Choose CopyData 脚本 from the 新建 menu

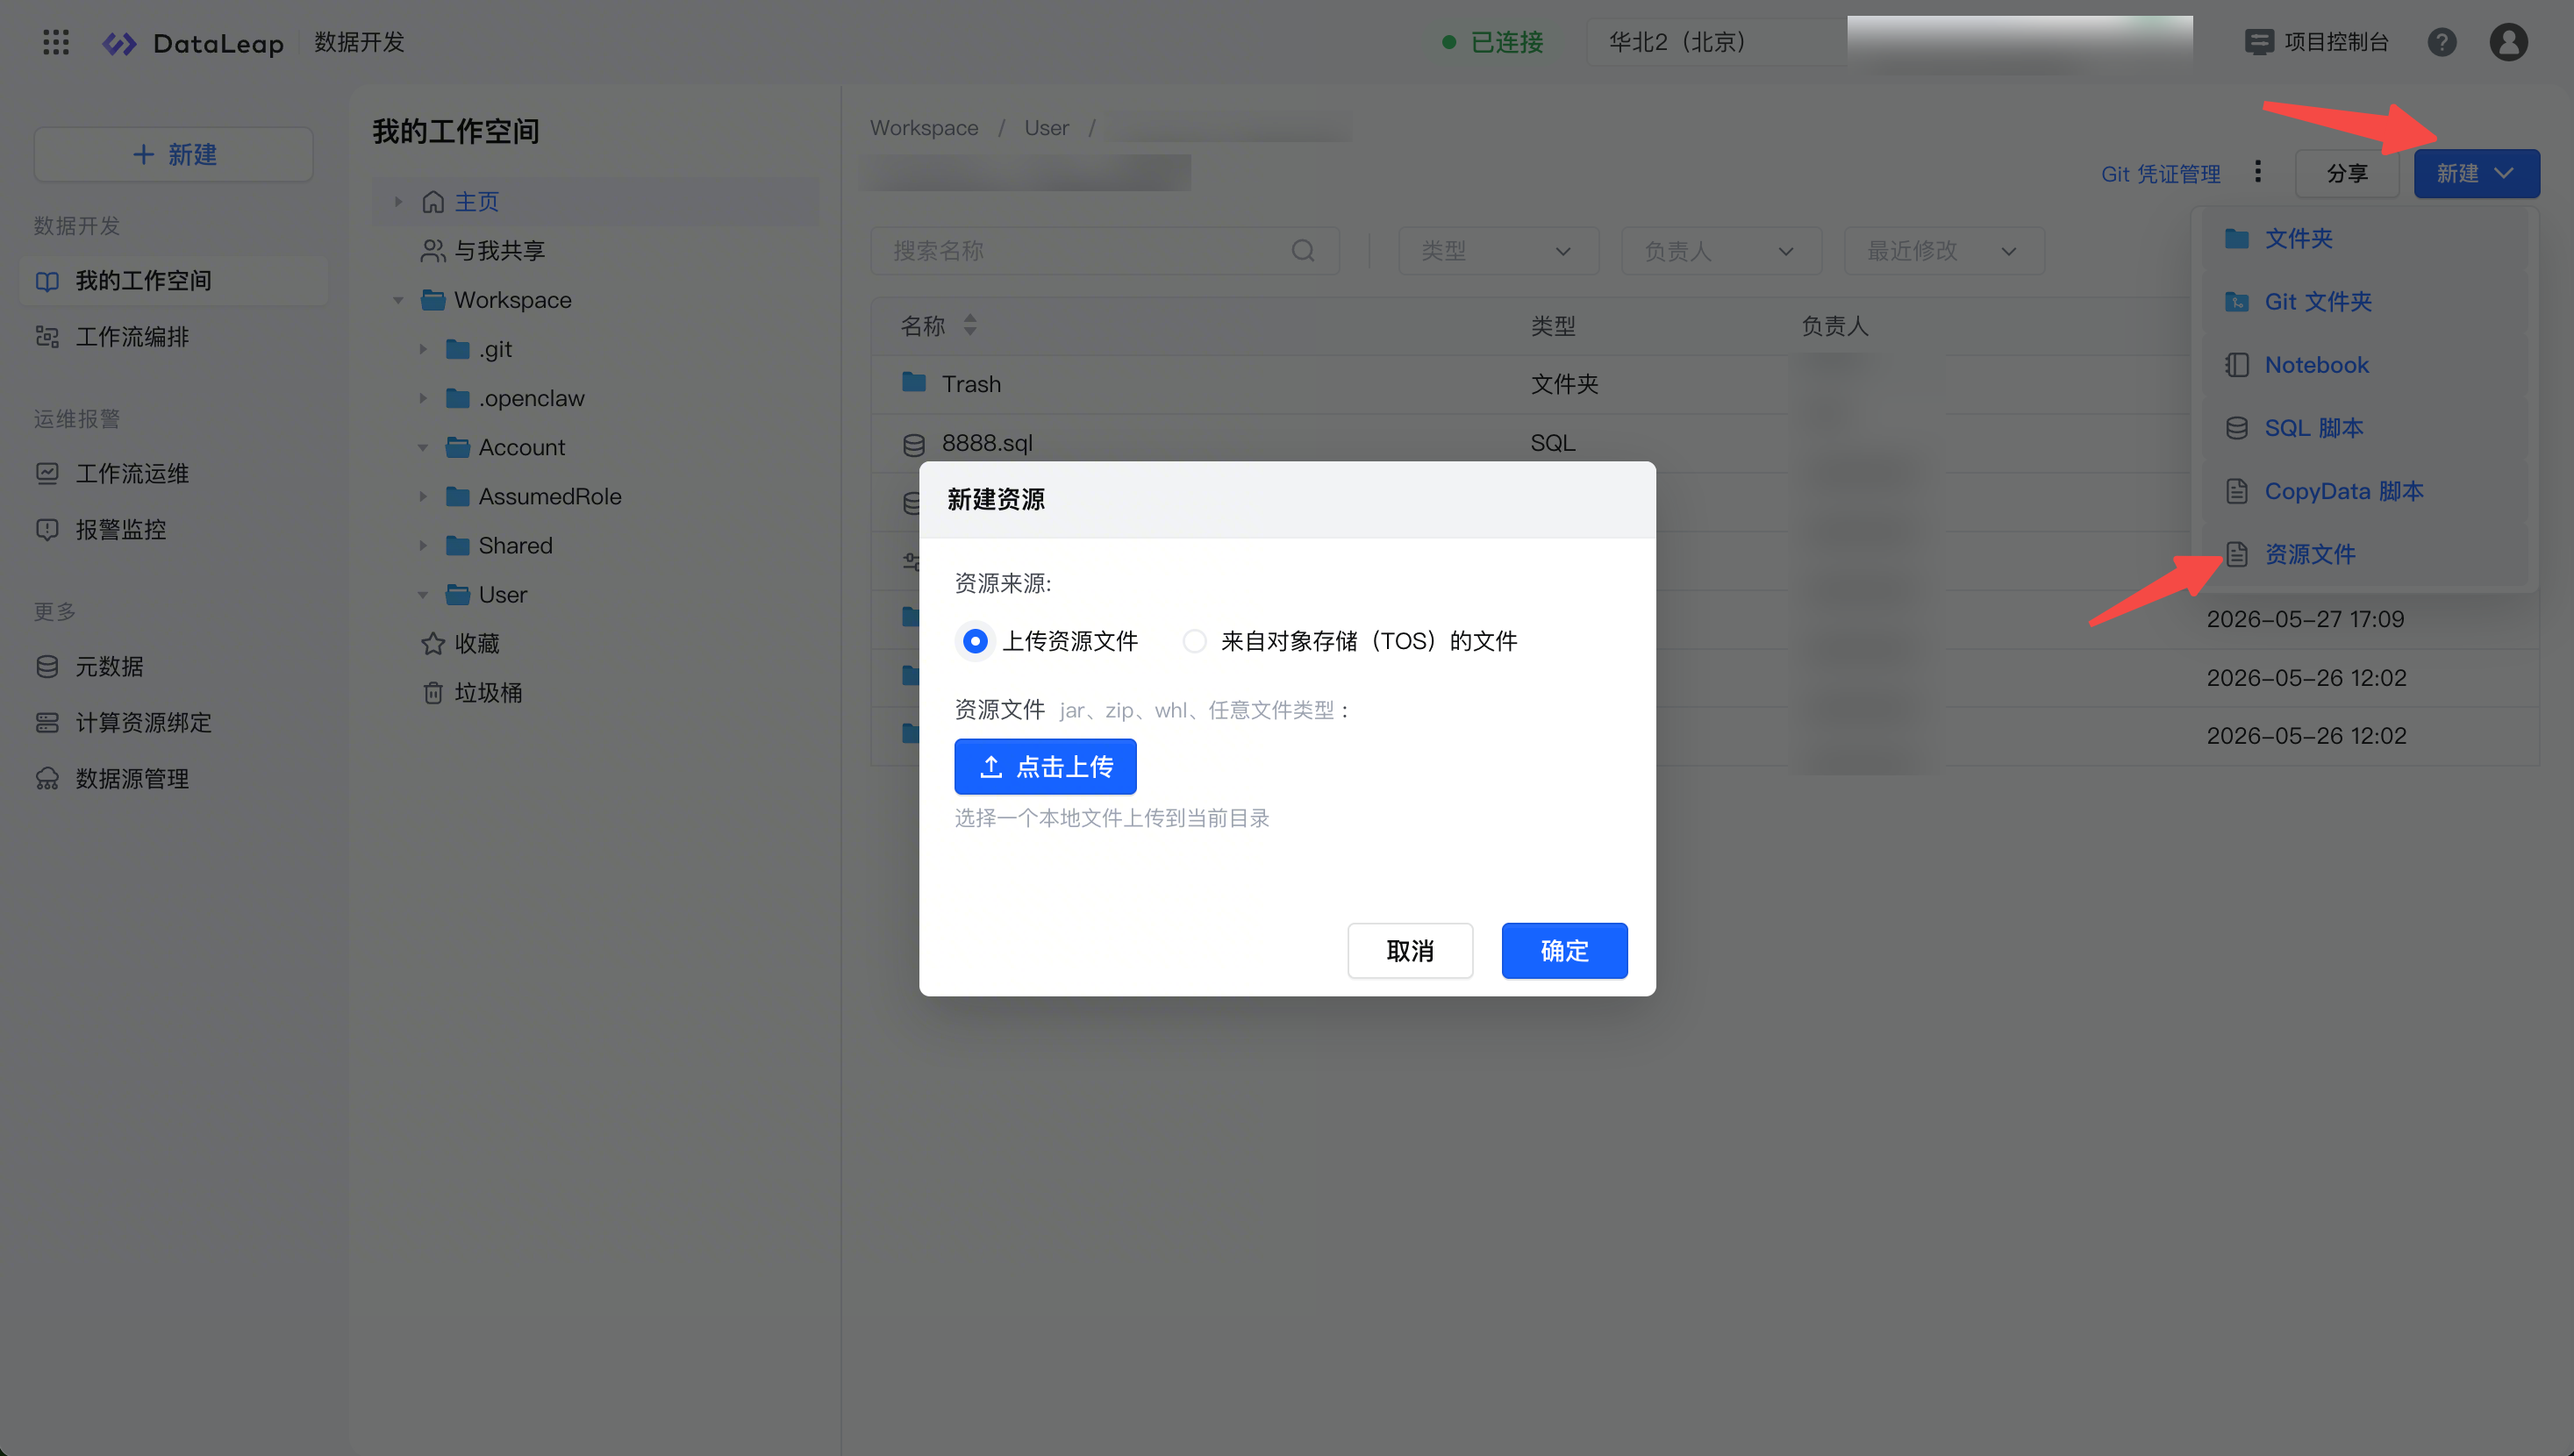(2364, 491)
